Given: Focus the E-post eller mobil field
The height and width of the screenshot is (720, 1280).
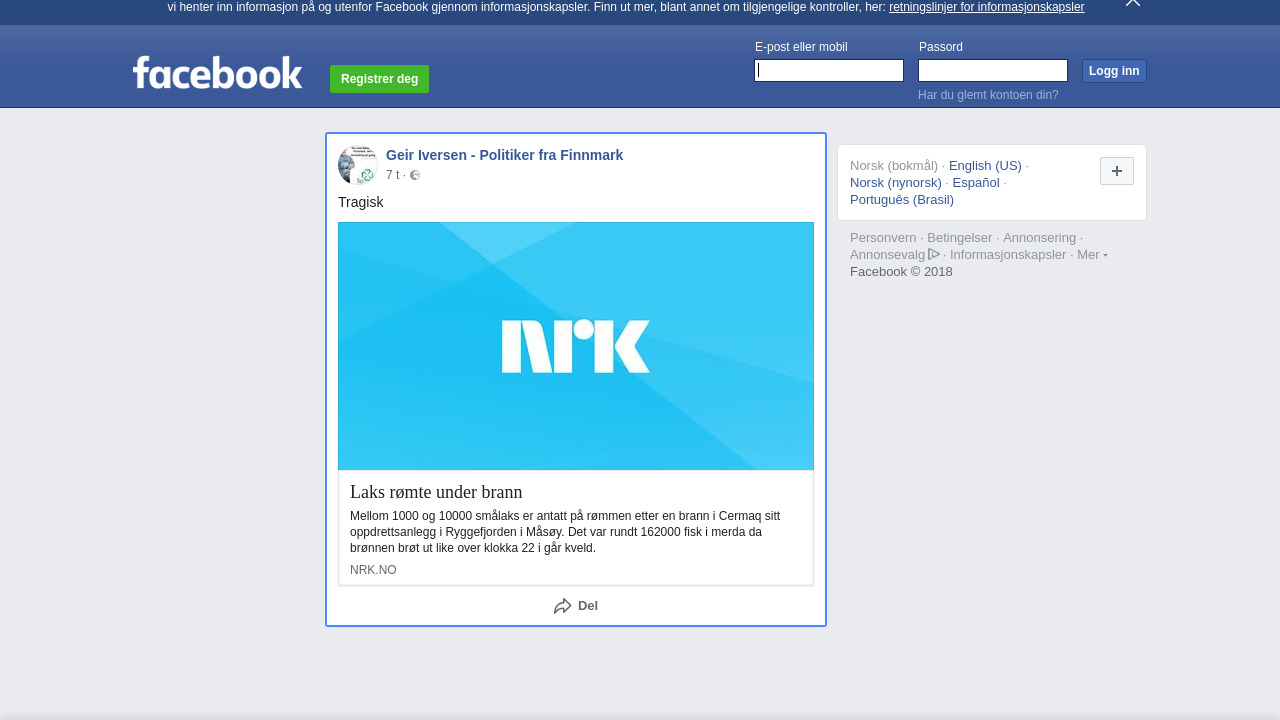Looking at the screenshot, I should (829, 70).
